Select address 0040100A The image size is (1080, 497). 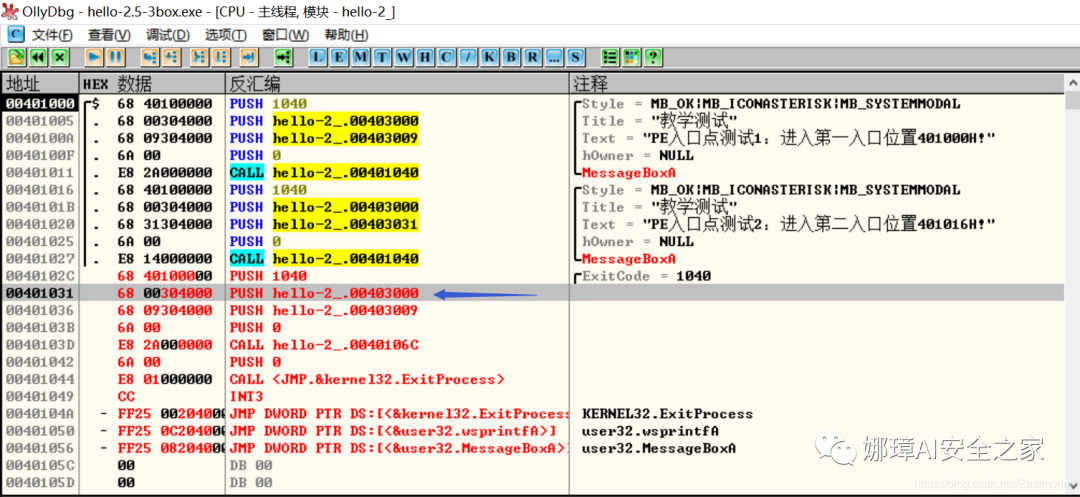tap(41, 138)
